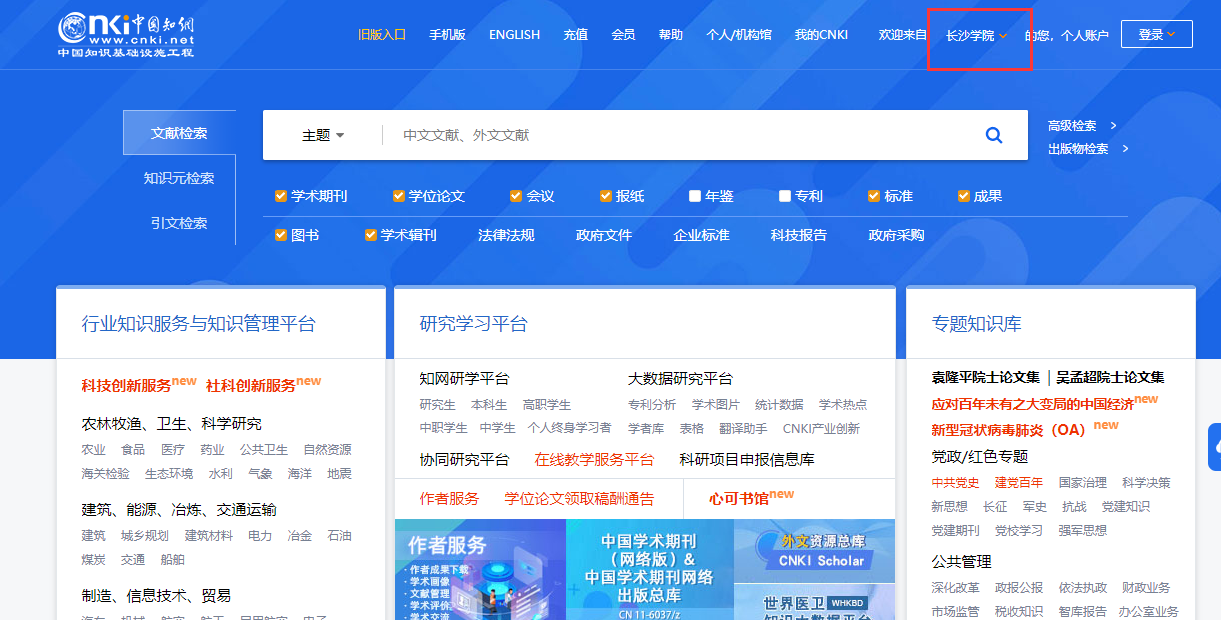Open the blue side tab on right edge

pyautogui.click(x=1214, y=447)
